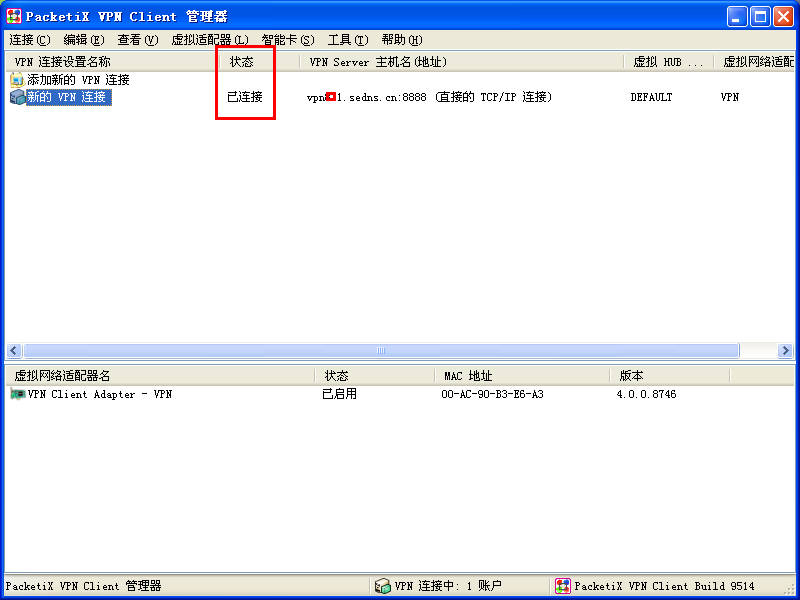Click the icon of 新的 VPN 连接 entry
This screenshot has width=800, height=600.
tap(17, 97)
